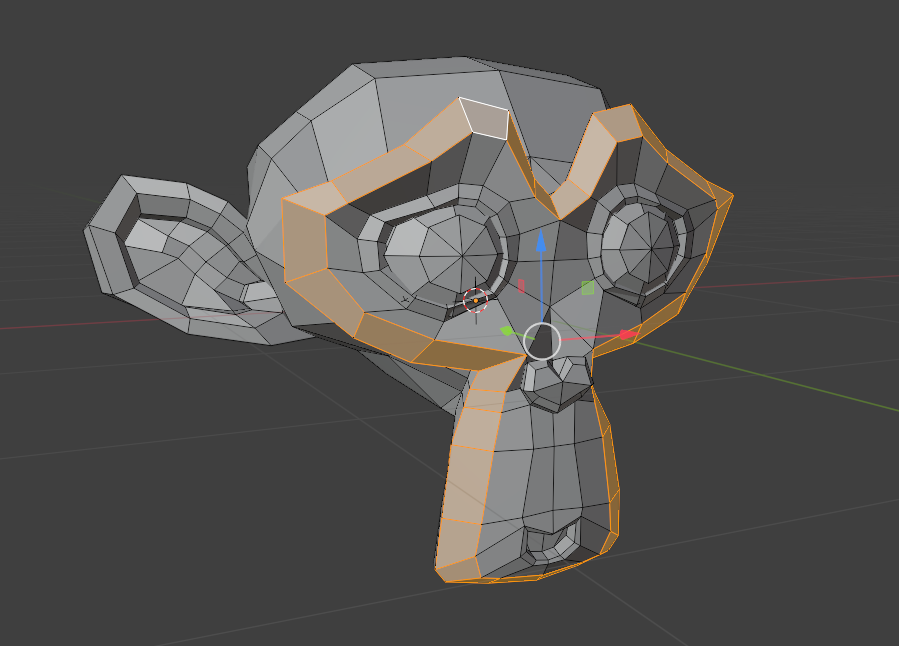Click the green square plane handle of gizmo
The width and height of the screenshot is (899, 646).
587,287
